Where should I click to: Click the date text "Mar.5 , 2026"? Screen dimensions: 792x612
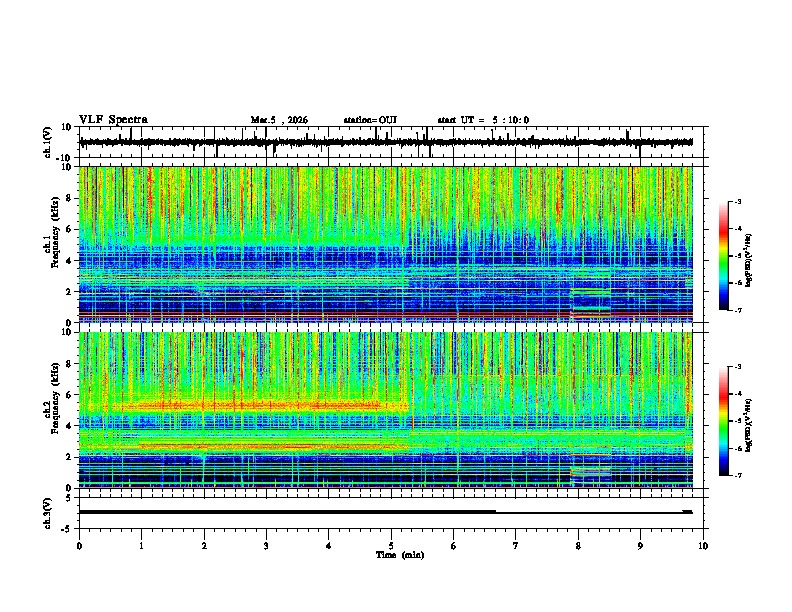[279, 120]
